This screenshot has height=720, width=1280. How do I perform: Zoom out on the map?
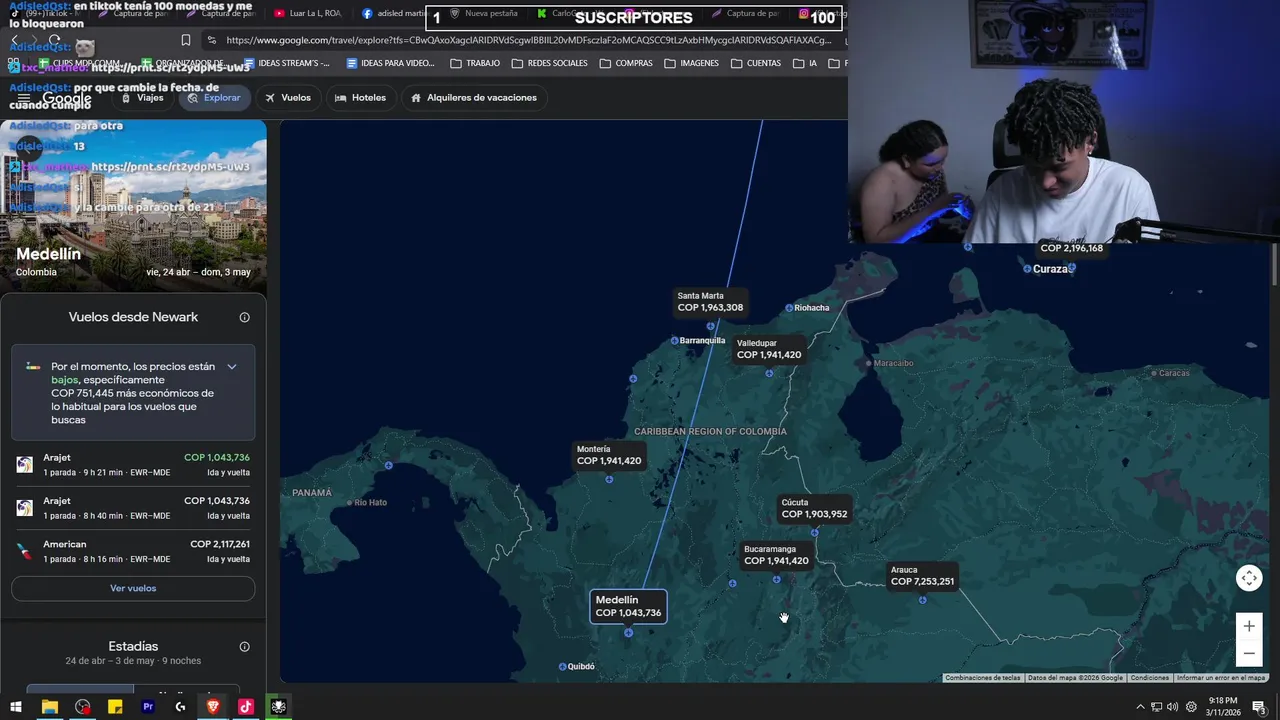coord(1249,654)
